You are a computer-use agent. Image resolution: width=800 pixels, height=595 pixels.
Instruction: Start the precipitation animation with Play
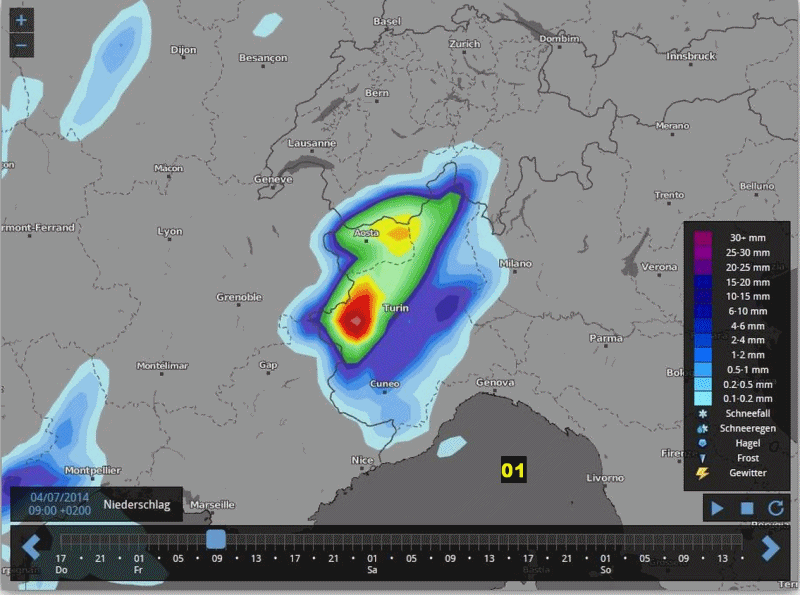[717, 508]
